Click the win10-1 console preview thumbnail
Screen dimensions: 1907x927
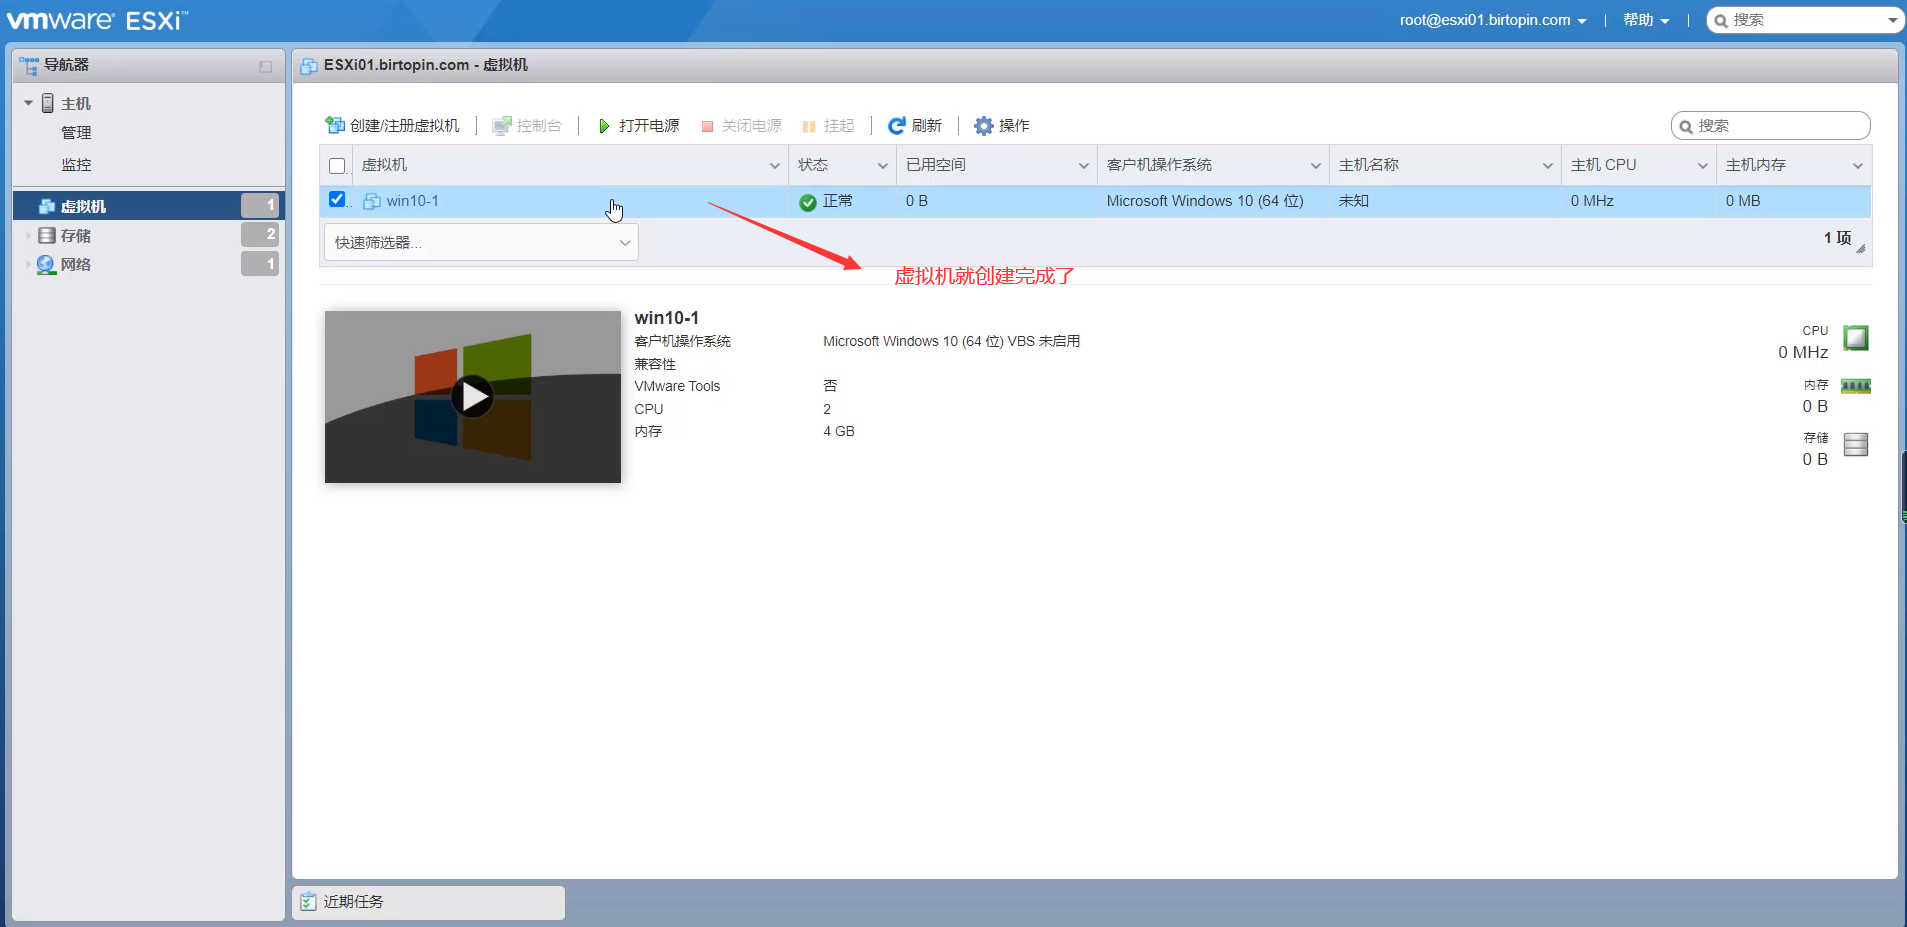tap(473, 397)
